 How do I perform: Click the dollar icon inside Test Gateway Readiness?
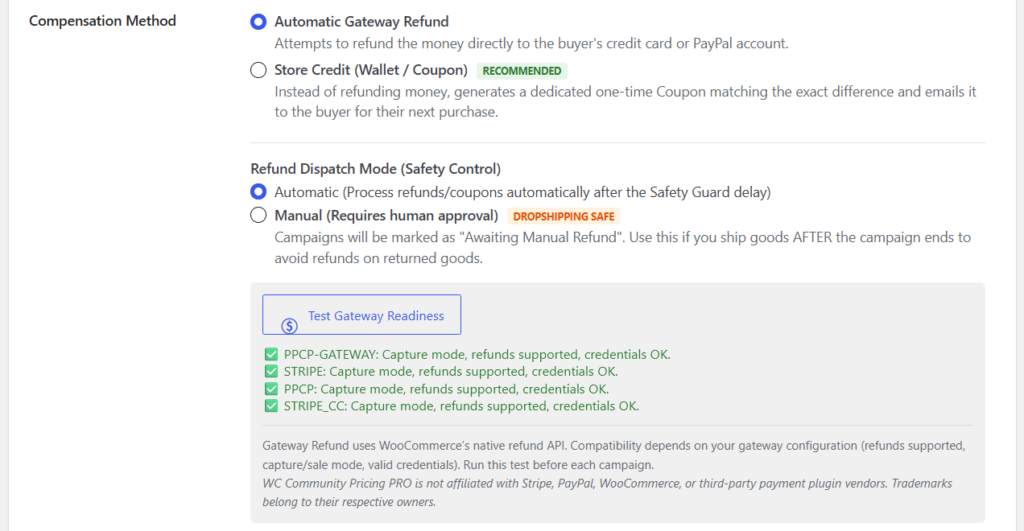coord(289,325)
